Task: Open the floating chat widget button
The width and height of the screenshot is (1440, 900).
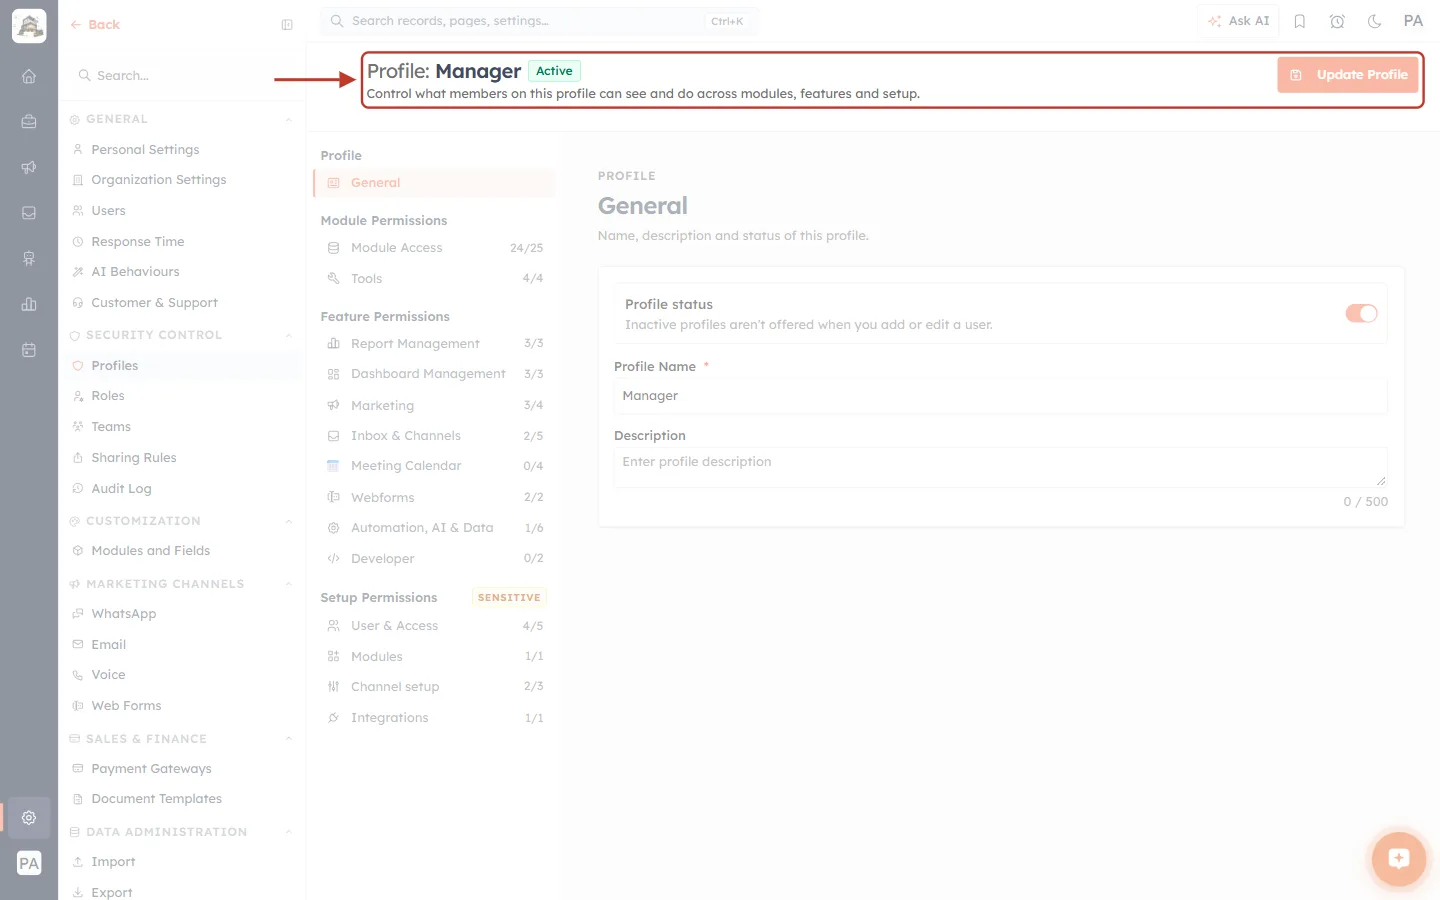Action: [x=1398, y=858]
